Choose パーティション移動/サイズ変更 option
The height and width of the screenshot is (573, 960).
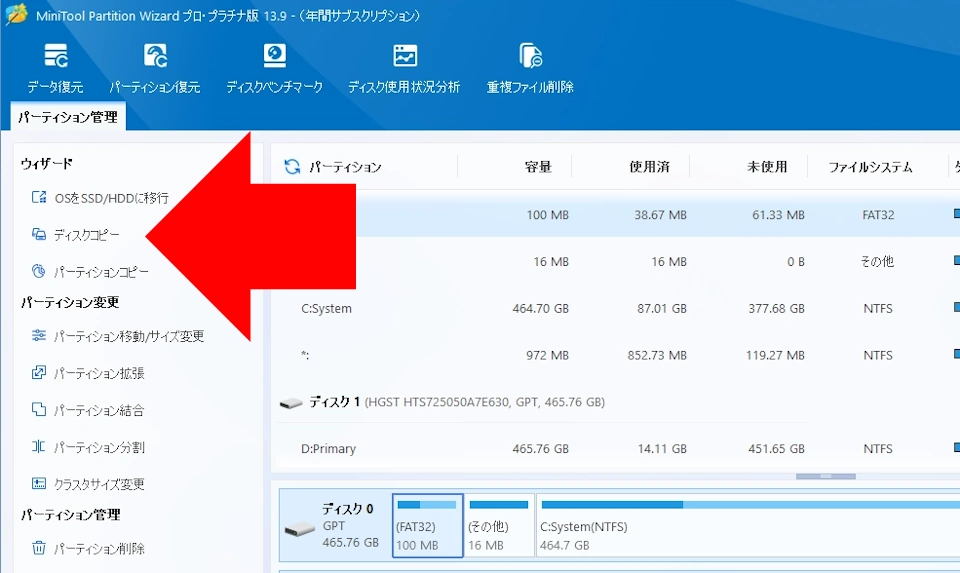(129, 336)
